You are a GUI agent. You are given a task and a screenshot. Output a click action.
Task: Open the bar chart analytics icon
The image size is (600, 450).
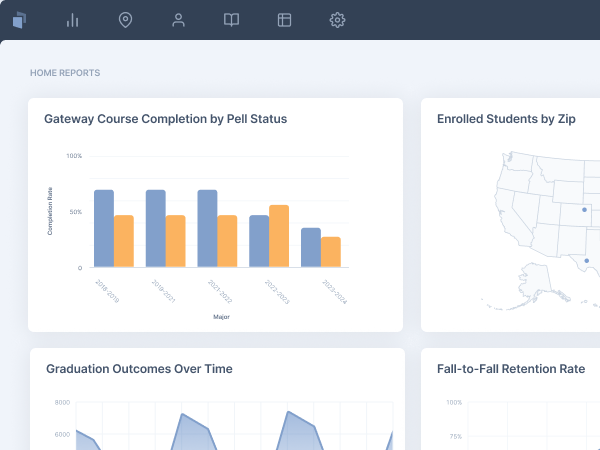point(72,20)
